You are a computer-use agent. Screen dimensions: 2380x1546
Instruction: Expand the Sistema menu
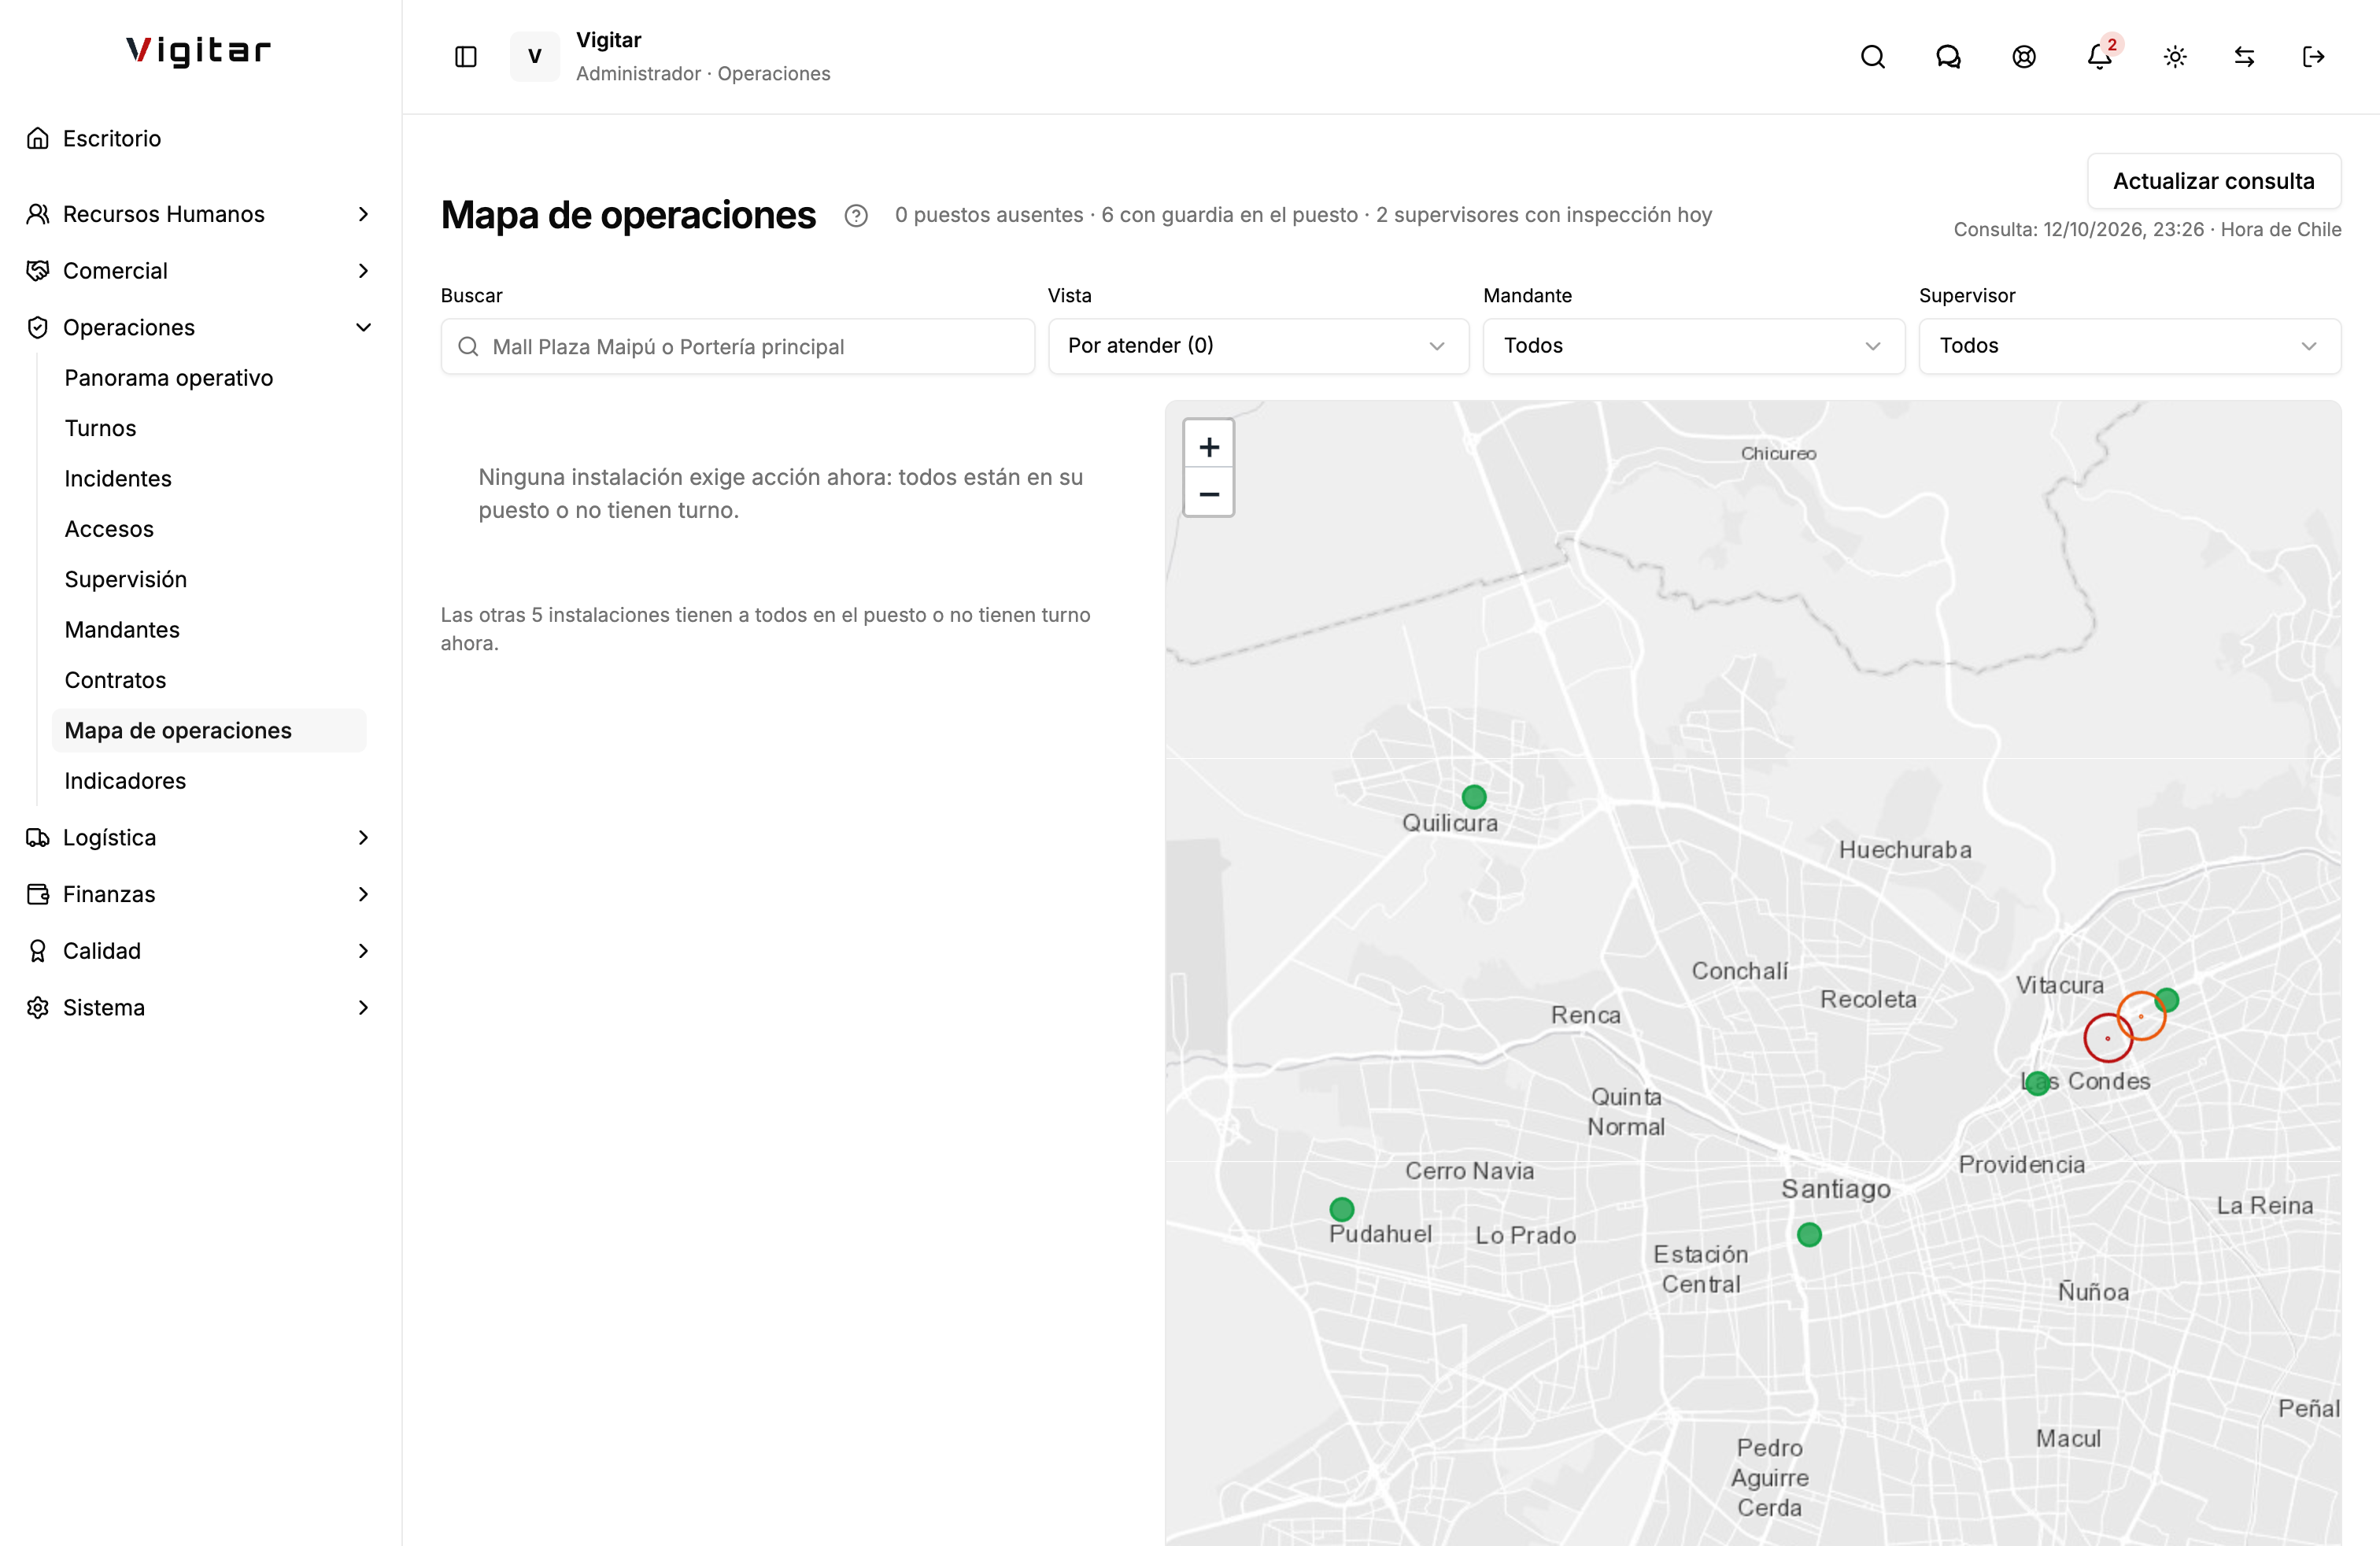pyautogui.click(x=200, y=1008)
